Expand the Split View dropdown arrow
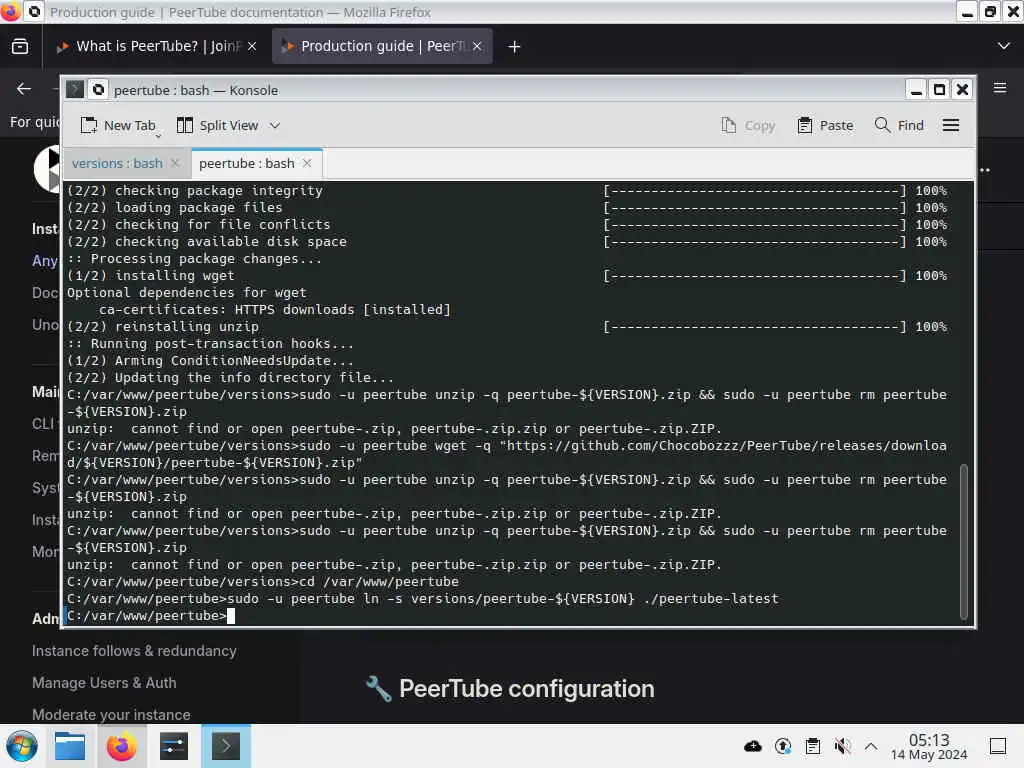Image resolution: width=1024 pixels, height=768 pixels. tap(275, 125)
